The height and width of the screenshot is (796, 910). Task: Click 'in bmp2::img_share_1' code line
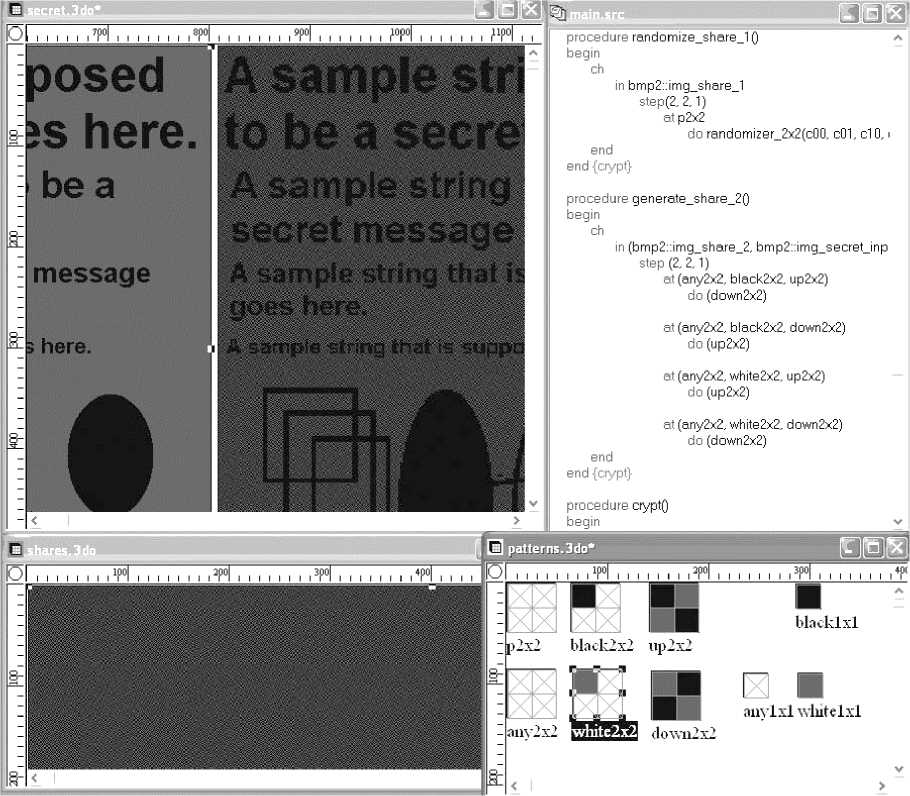[x=680, y=85]
